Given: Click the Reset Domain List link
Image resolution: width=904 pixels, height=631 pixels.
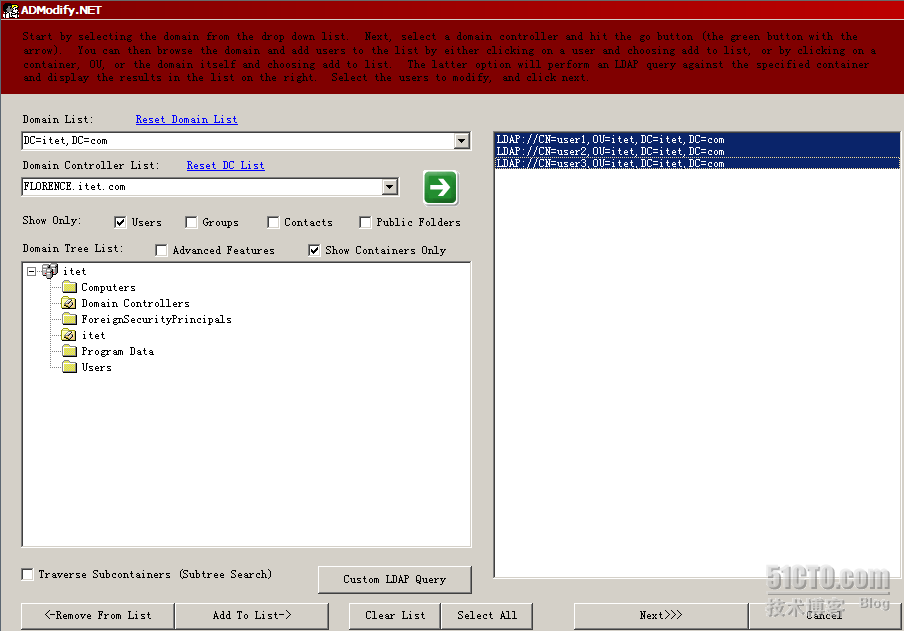Looking at the screenshot, I should tap(186, 119).
